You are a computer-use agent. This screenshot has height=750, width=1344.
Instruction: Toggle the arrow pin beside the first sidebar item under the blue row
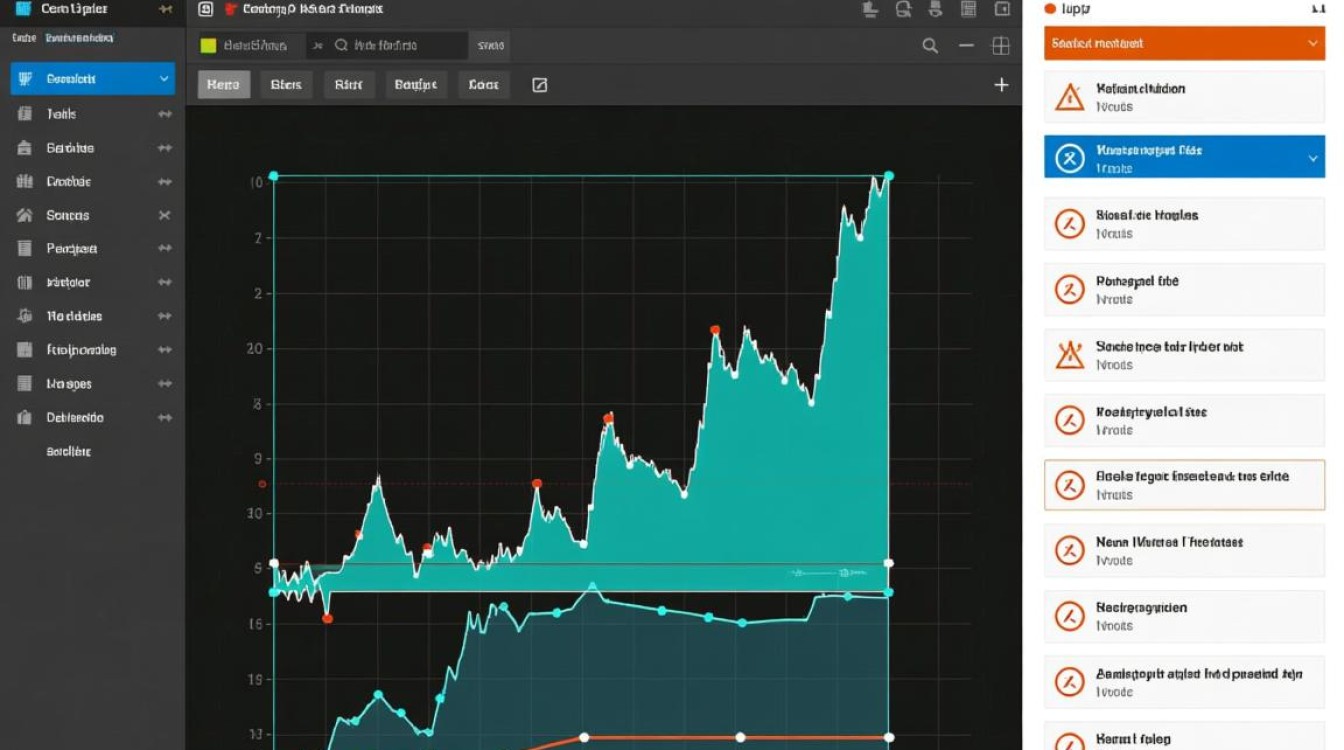(x=165, y=114)
